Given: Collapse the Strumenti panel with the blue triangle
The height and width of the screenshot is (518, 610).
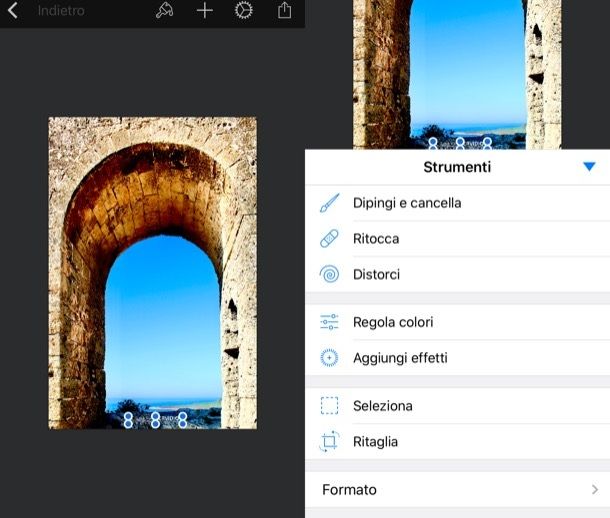Looking at the screenshot, I should pyautogui.click(x=589, y=167).
